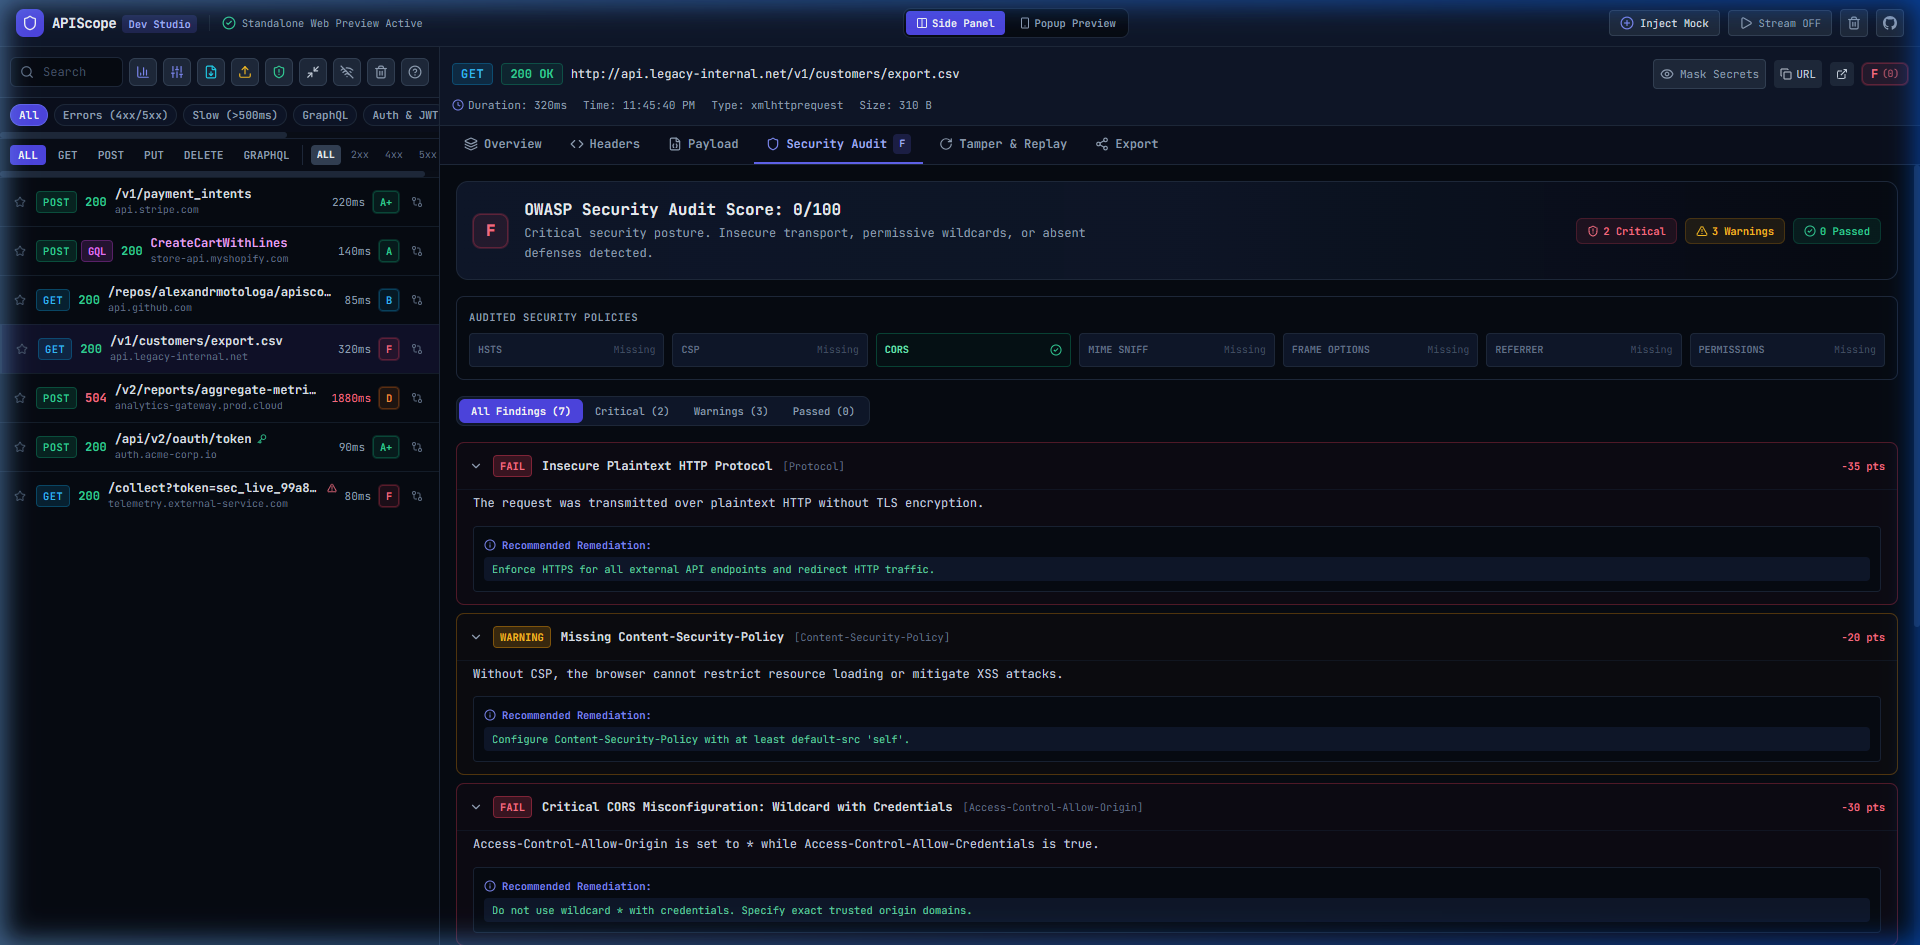Enable the Slow (>500ms) filter chip
Screen dimensions: 1920x945
tap(235, 115)
